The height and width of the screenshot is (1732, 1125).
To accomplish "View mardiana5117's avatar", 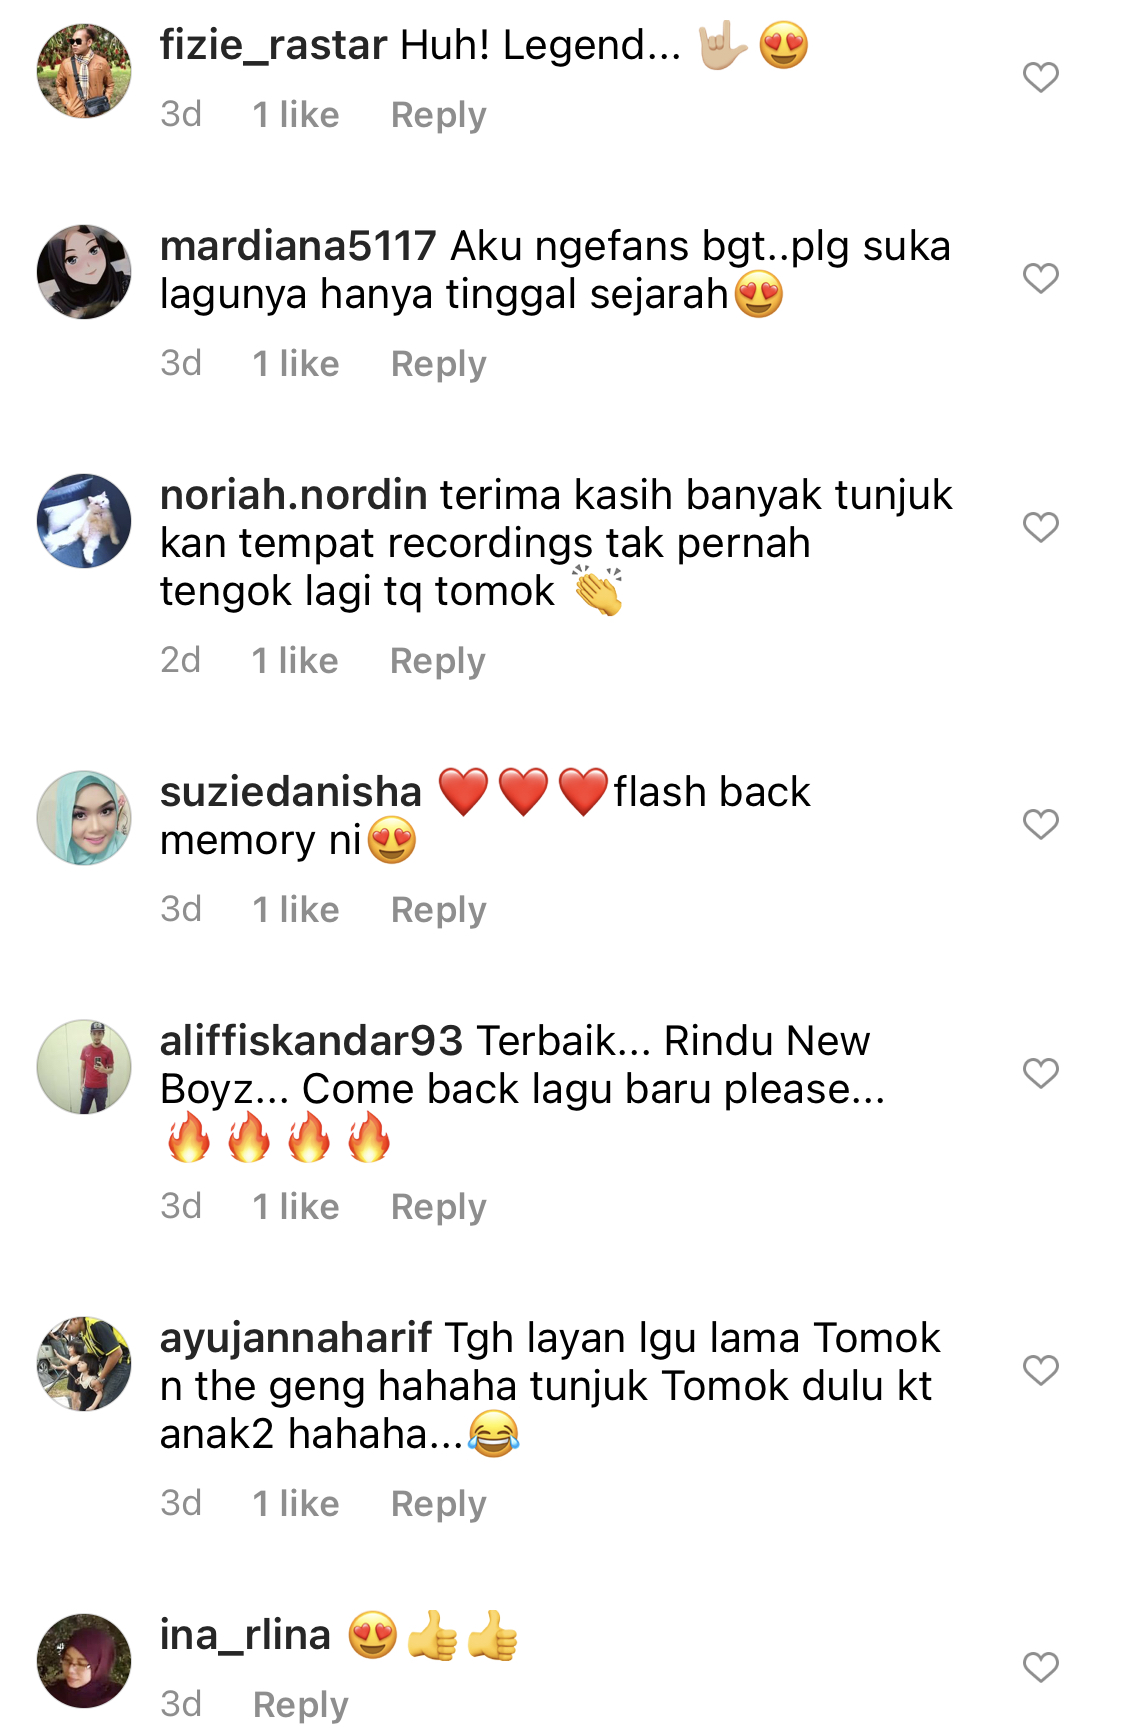I will click(x=84, y=272).
